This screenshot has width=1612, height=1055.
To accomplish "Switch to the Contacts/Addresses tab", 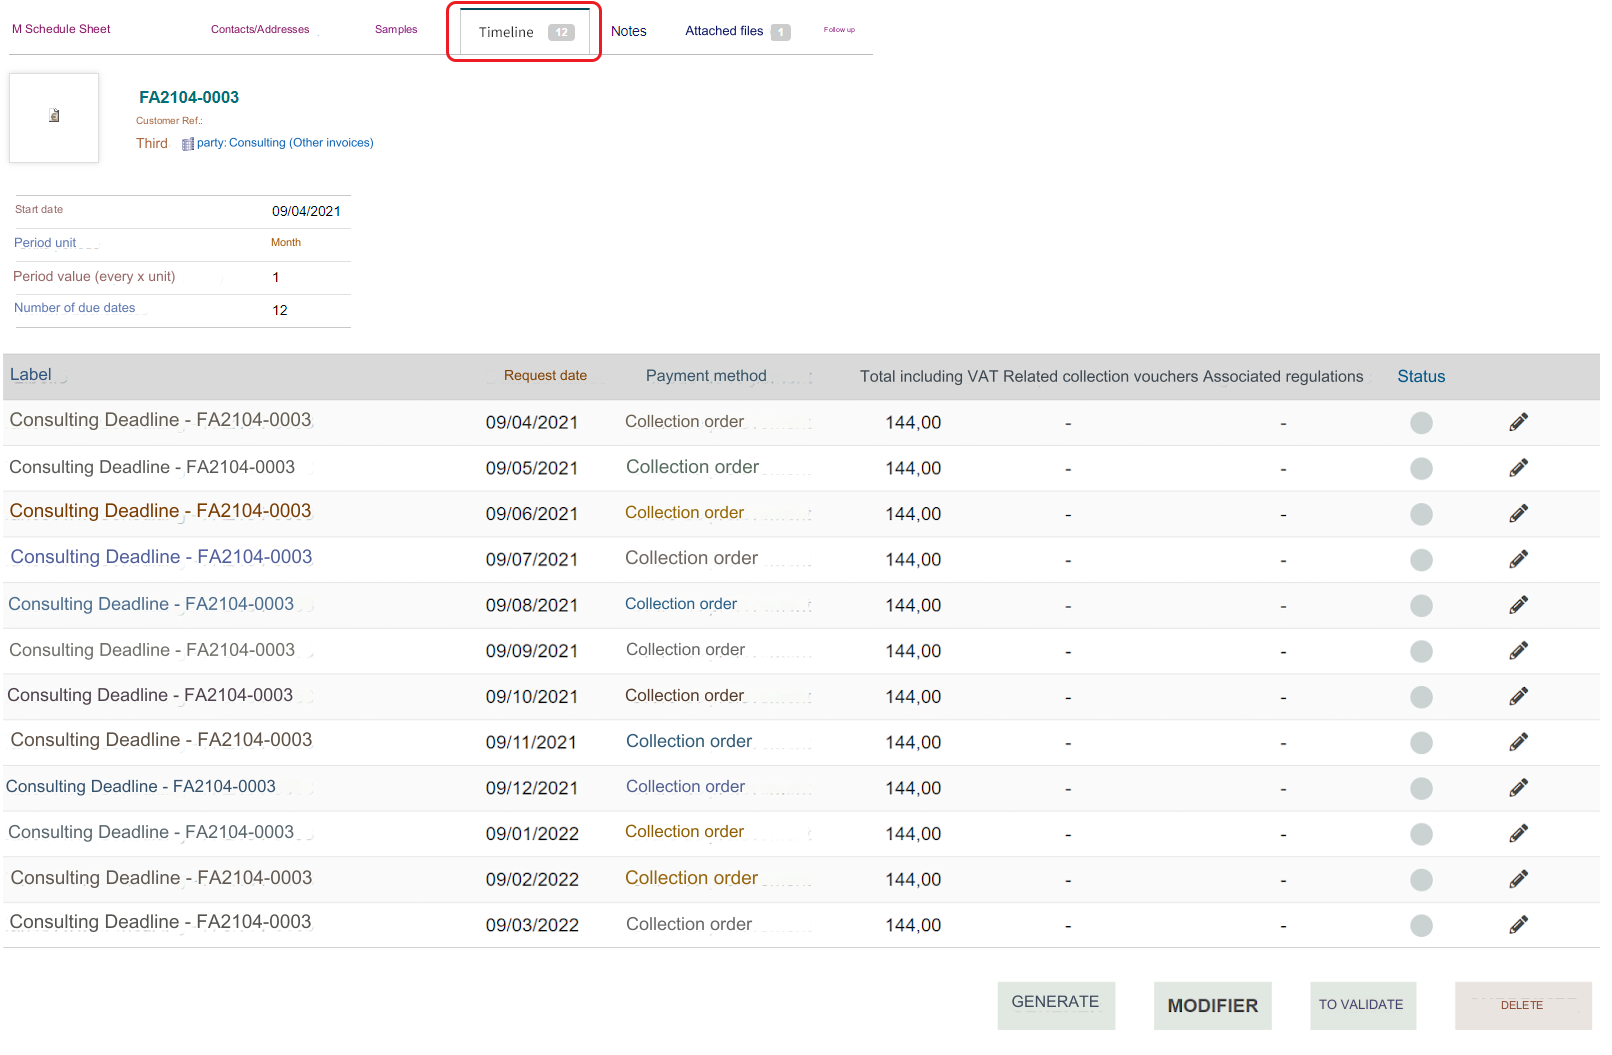I will pos(260,29).
